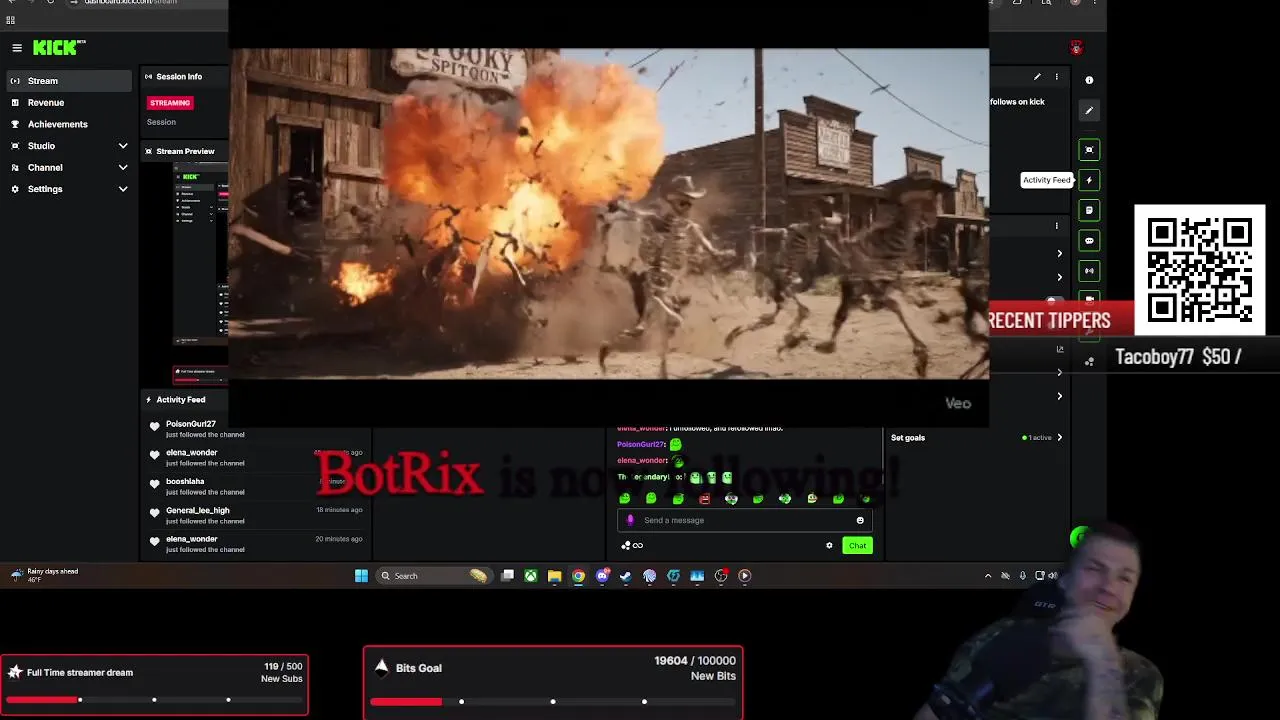Open the Windows Start menu

pyautogui.click(x=361, y=576)
